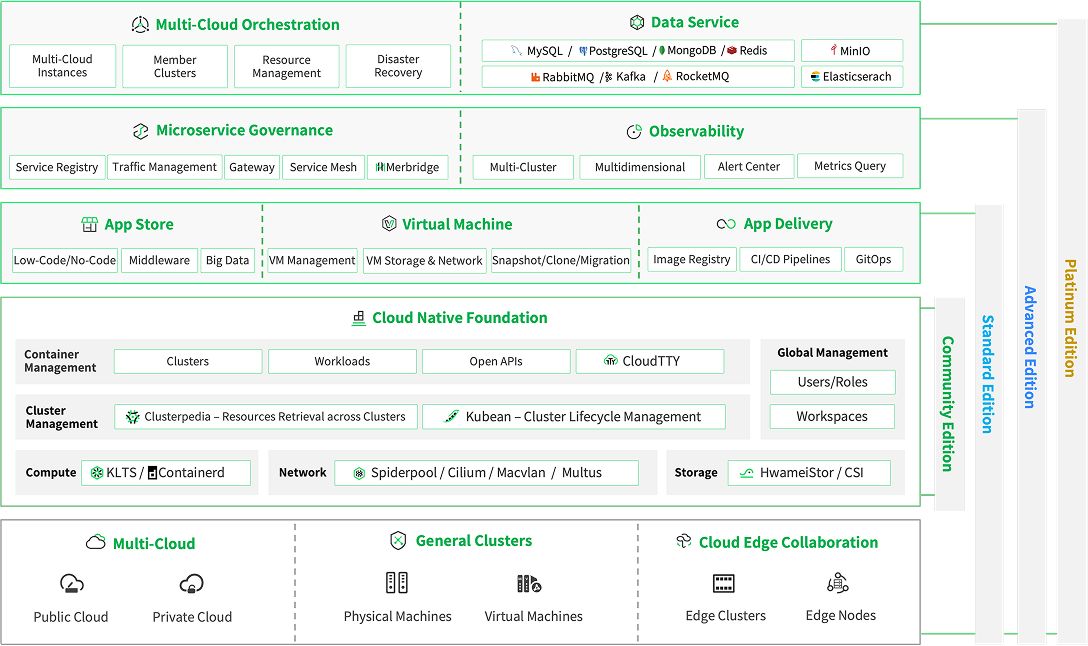1088x646 pixels.
Task: Click the Cloud Edge Collaboration heading icon
Action: click(x=683, y=541)
